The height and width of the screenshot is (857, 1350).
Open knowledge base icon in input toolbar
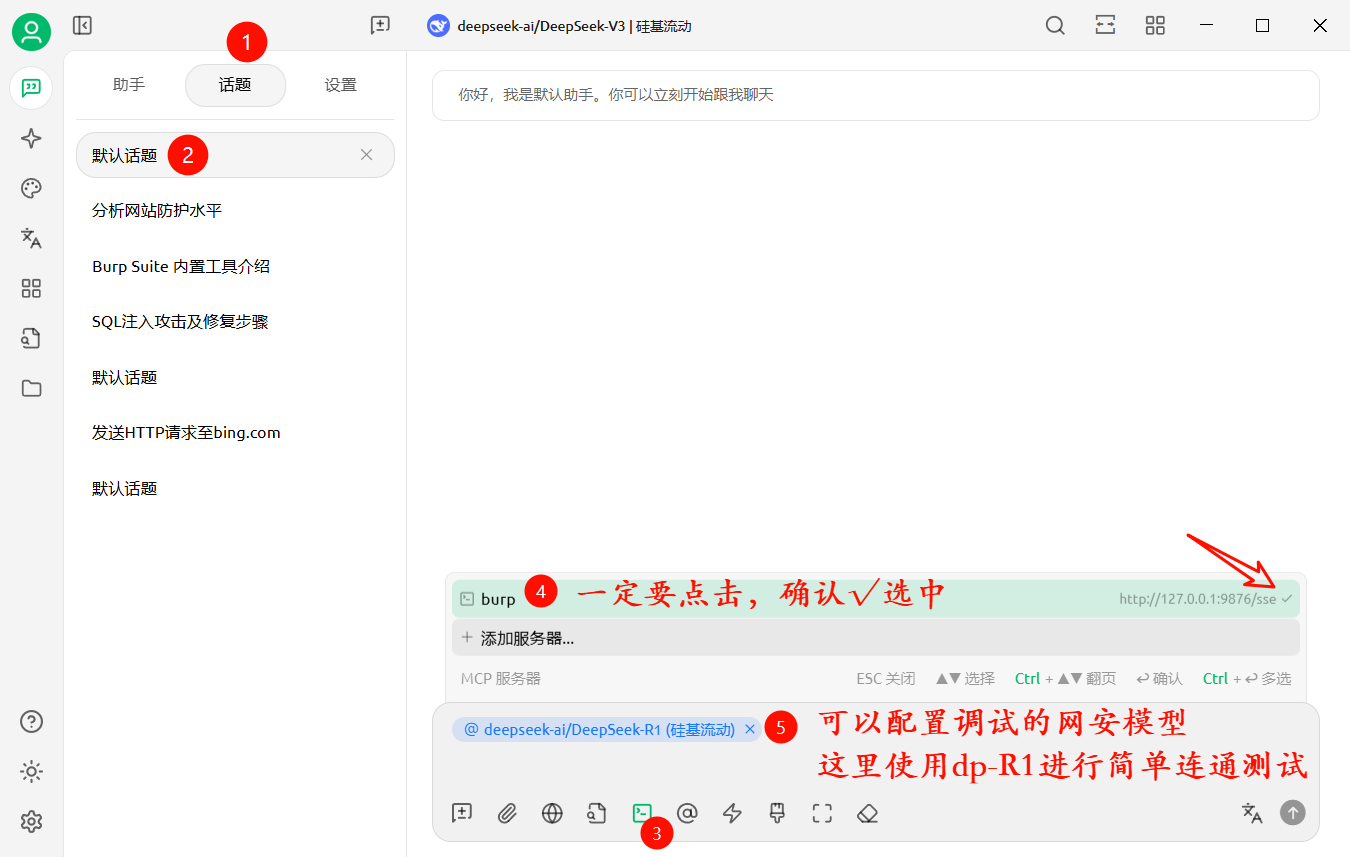coord(597,814)
